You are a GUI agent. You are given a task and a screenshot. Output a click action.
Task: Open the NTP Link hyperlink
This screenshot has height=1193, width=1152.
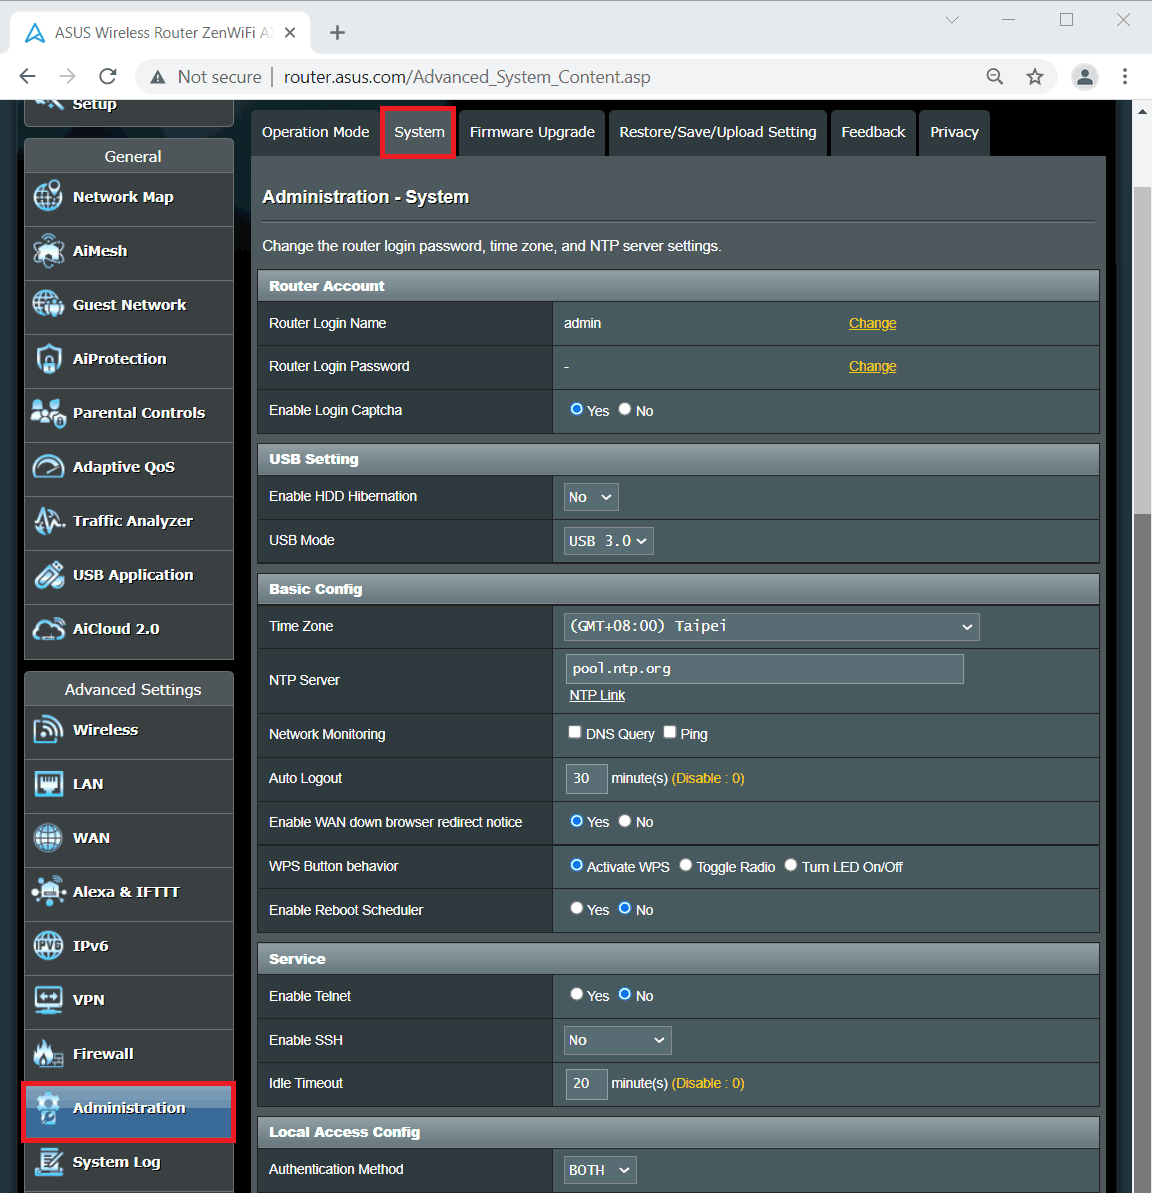(x=597, y=696)
